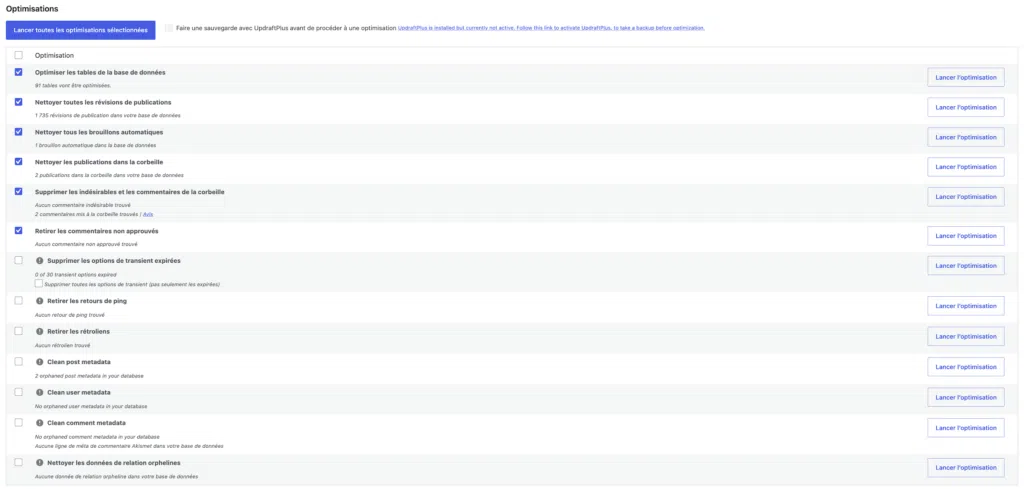This screenshot has width=1024, height=489.
Task: Click the 'Aucun retour de ping trouvé' text
Action: [x=69, y=315]
